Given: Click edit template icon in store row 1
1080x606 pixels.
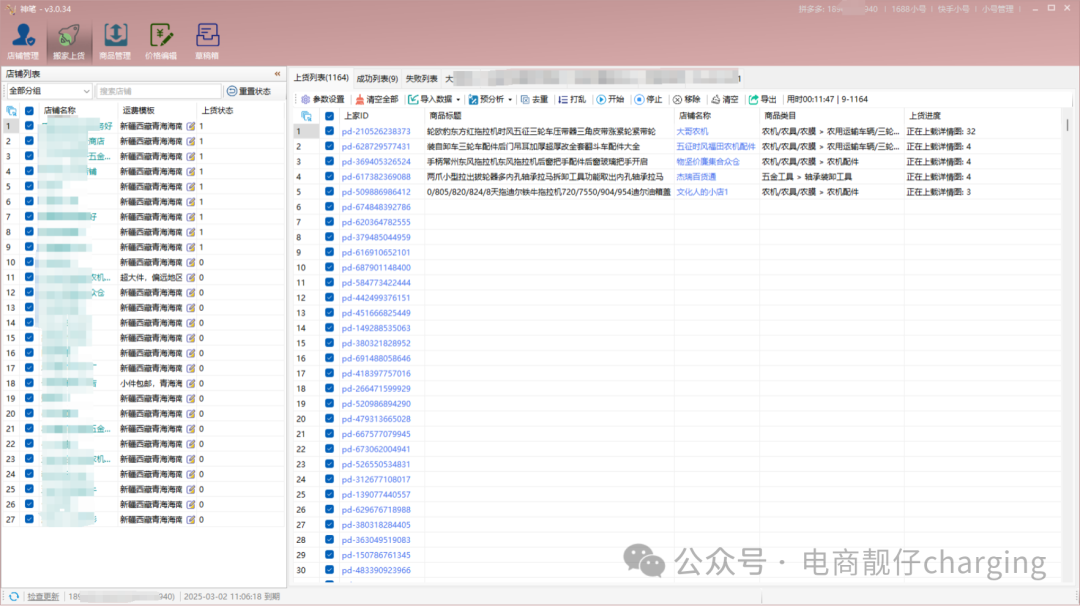Looking at the screenshot, I should (191, 126).
